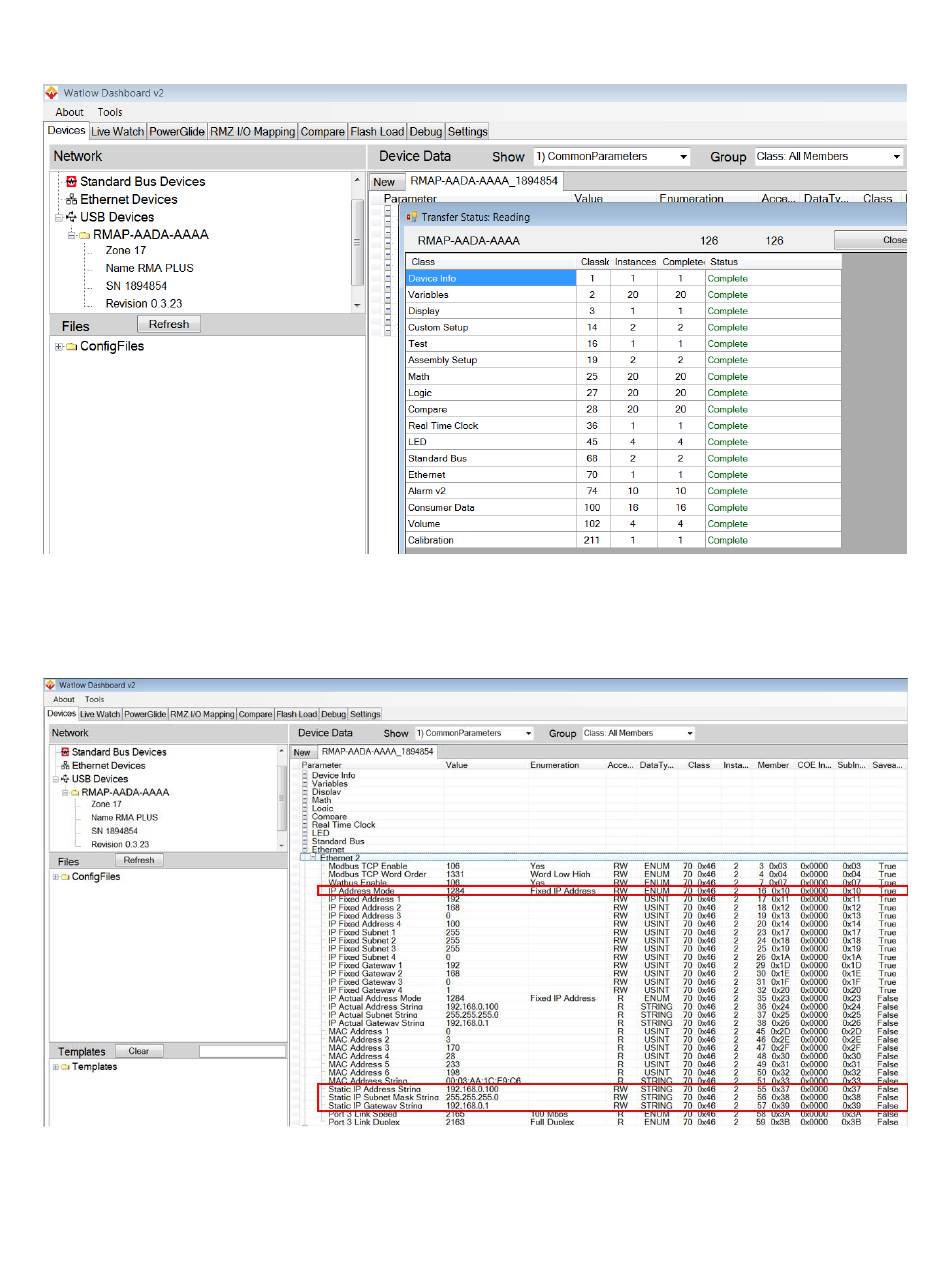The image size is (950, 1284).
Task: Select the New tab in the Ethernet 2 parameters window
Action: tap(301, 751)
